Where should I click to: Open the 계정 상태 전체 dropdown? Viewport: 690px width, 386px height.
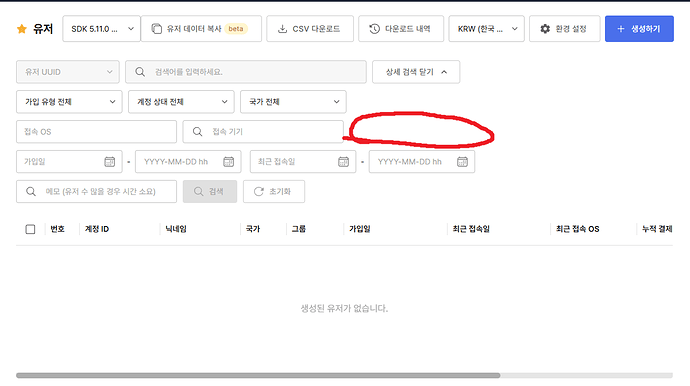click(181, 102)
